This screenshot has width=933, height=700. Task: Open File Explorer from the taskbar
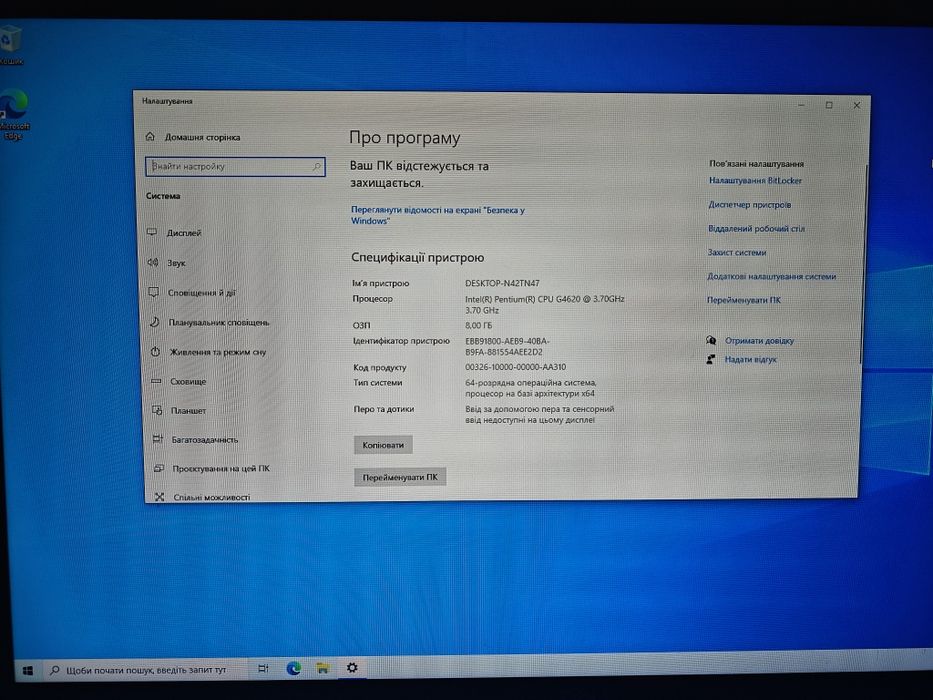tap(323, 668)
